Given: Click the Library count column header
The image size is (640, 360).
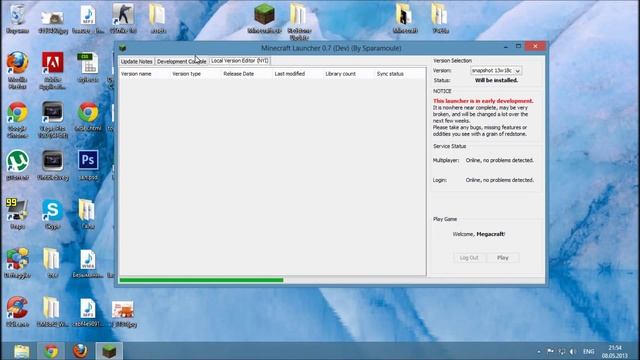Looking at the screenshot, I should 349,74.
